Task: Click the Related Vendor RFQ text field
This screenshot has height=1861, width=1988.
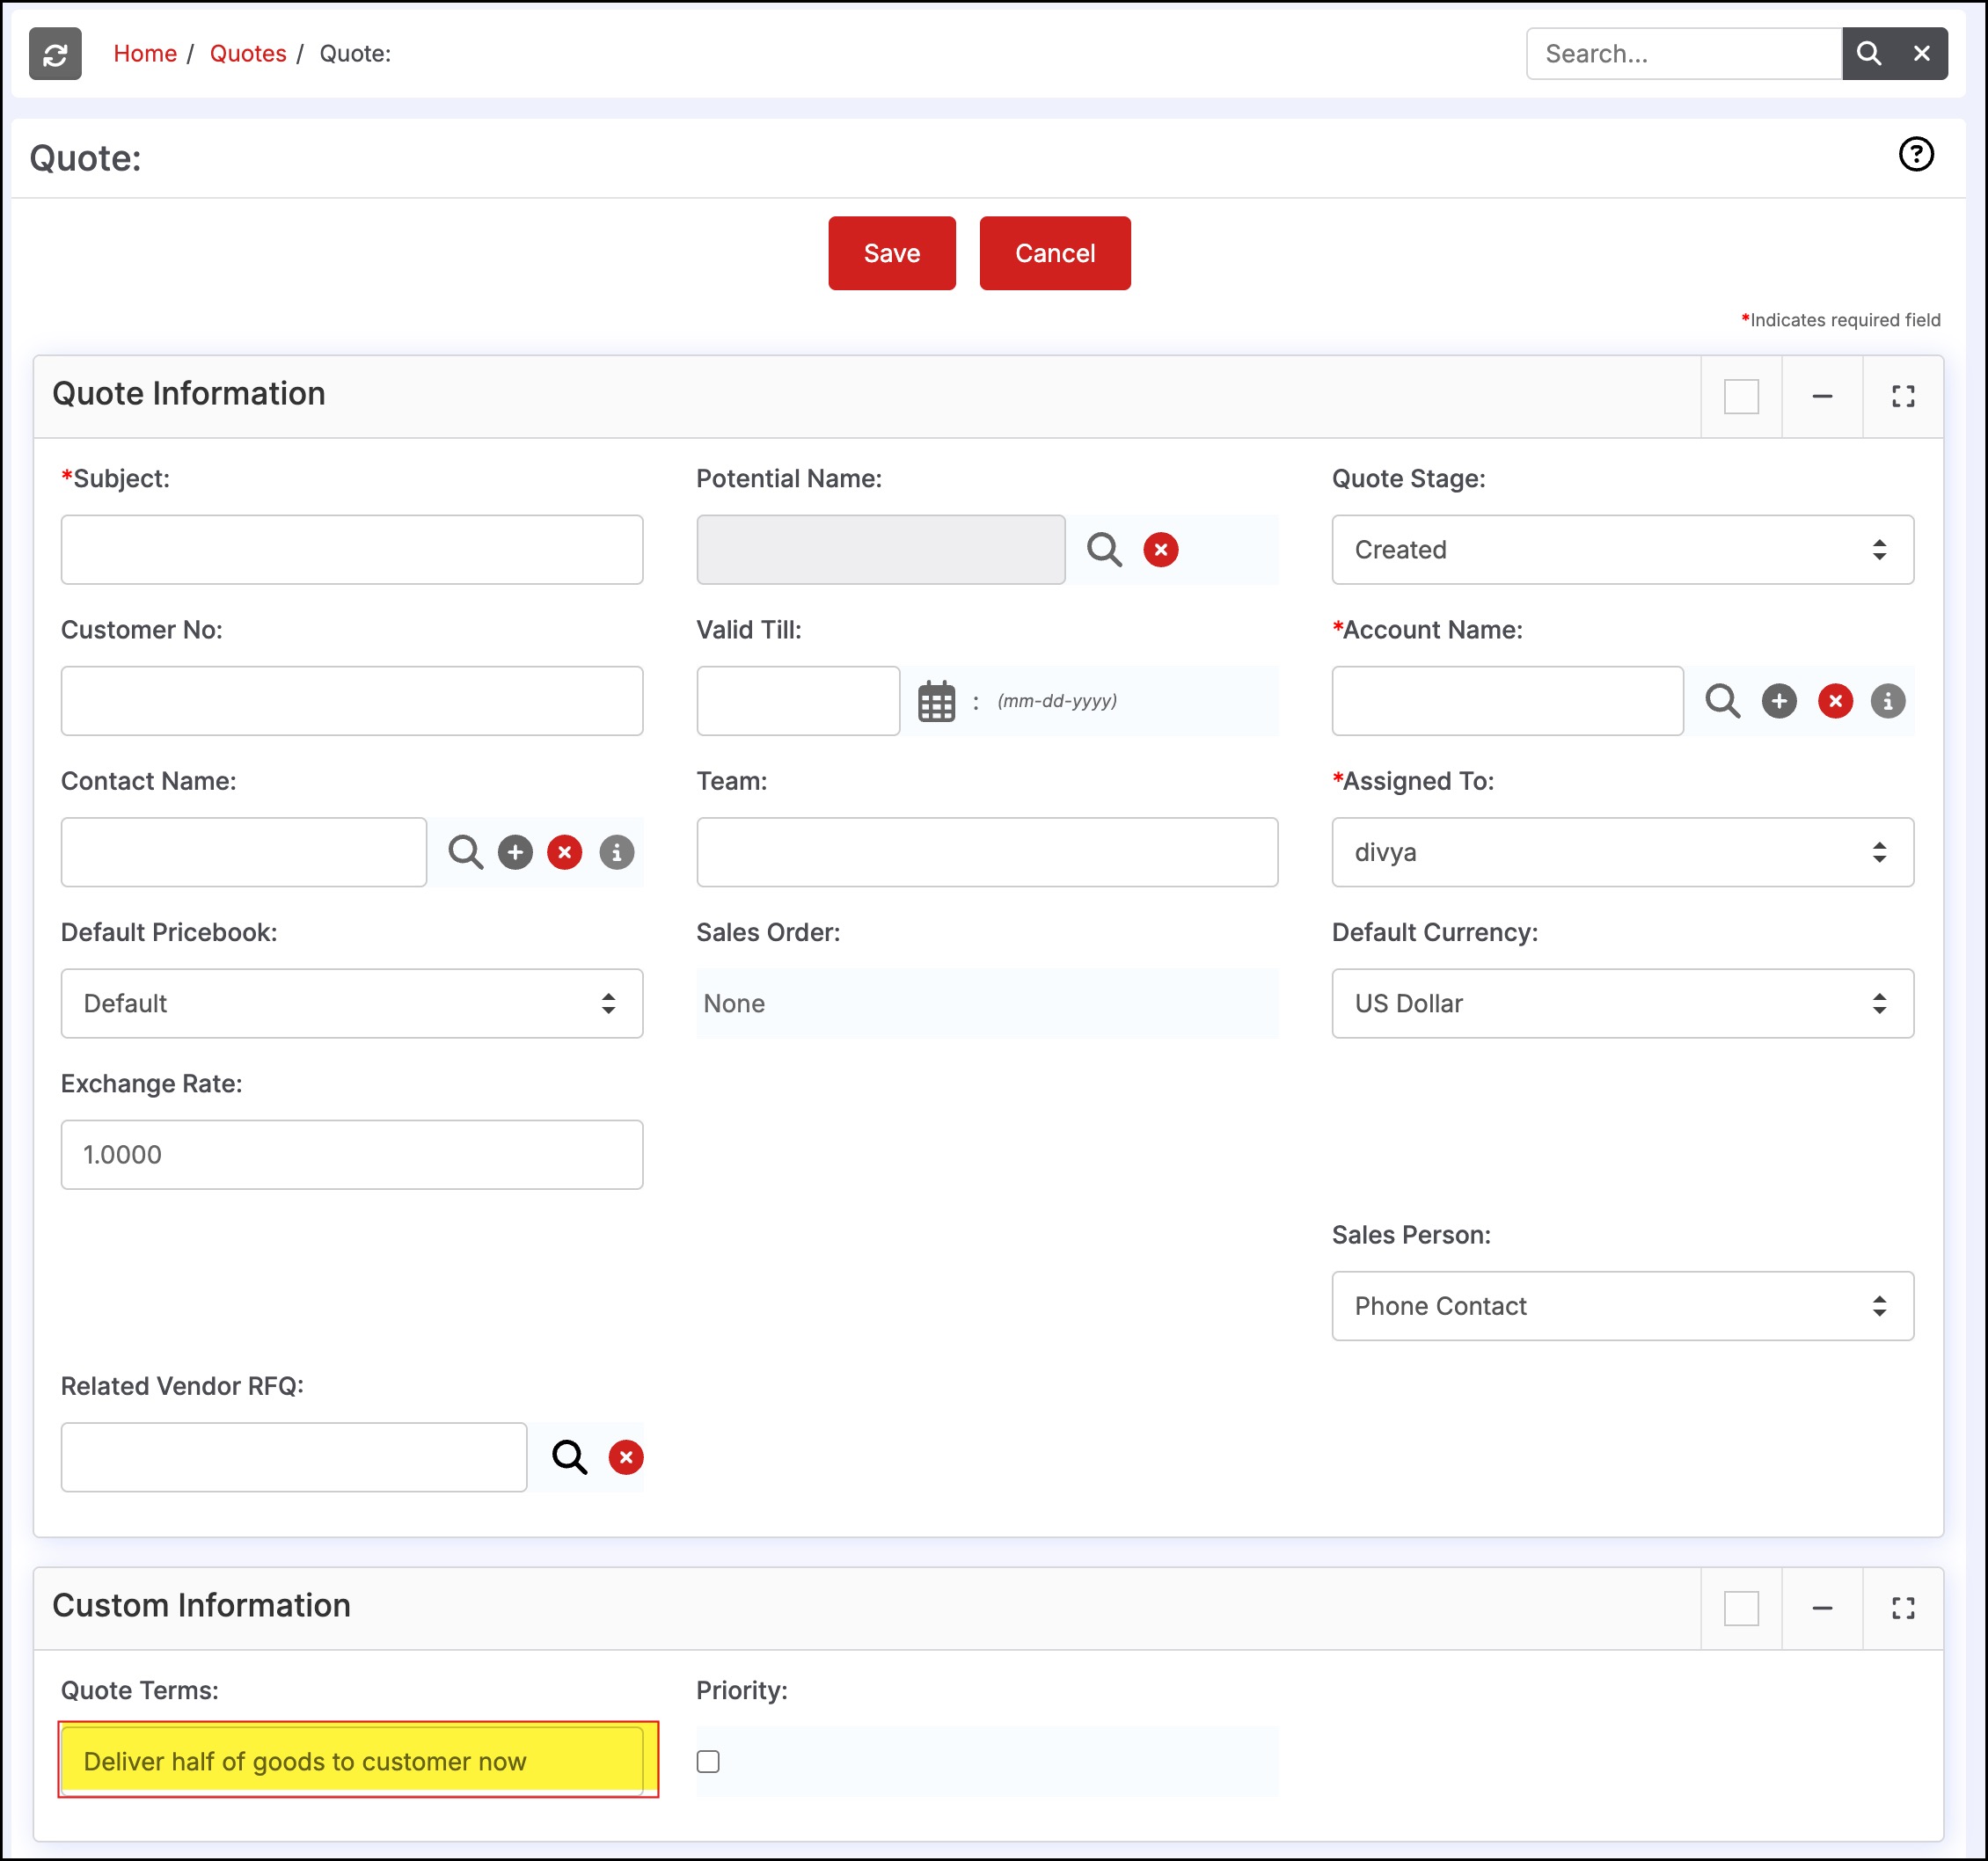Action: coord(293,1457)
